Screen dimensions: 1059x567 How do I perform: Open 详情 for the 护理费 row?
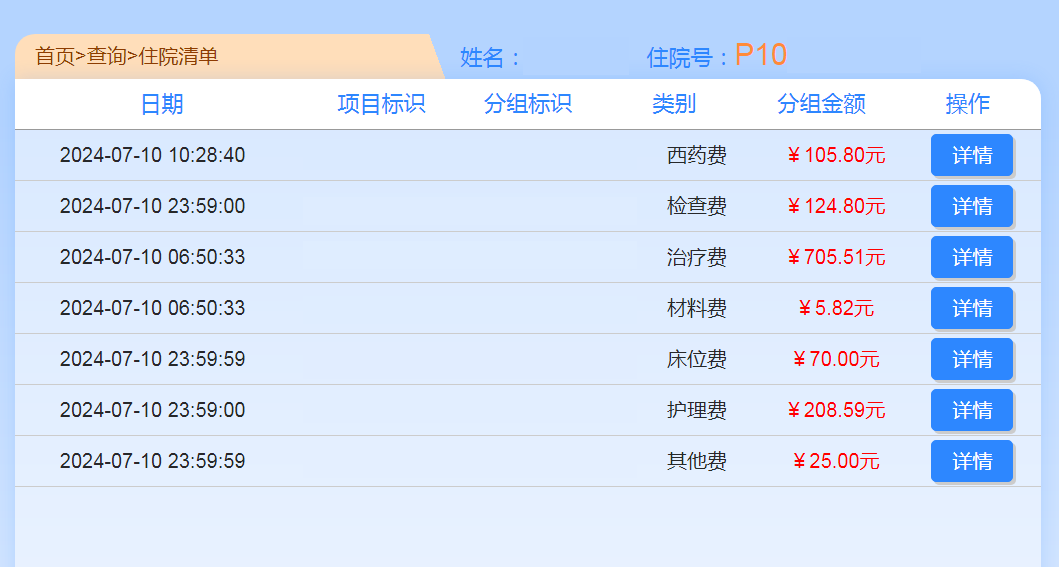click(971, 410)
